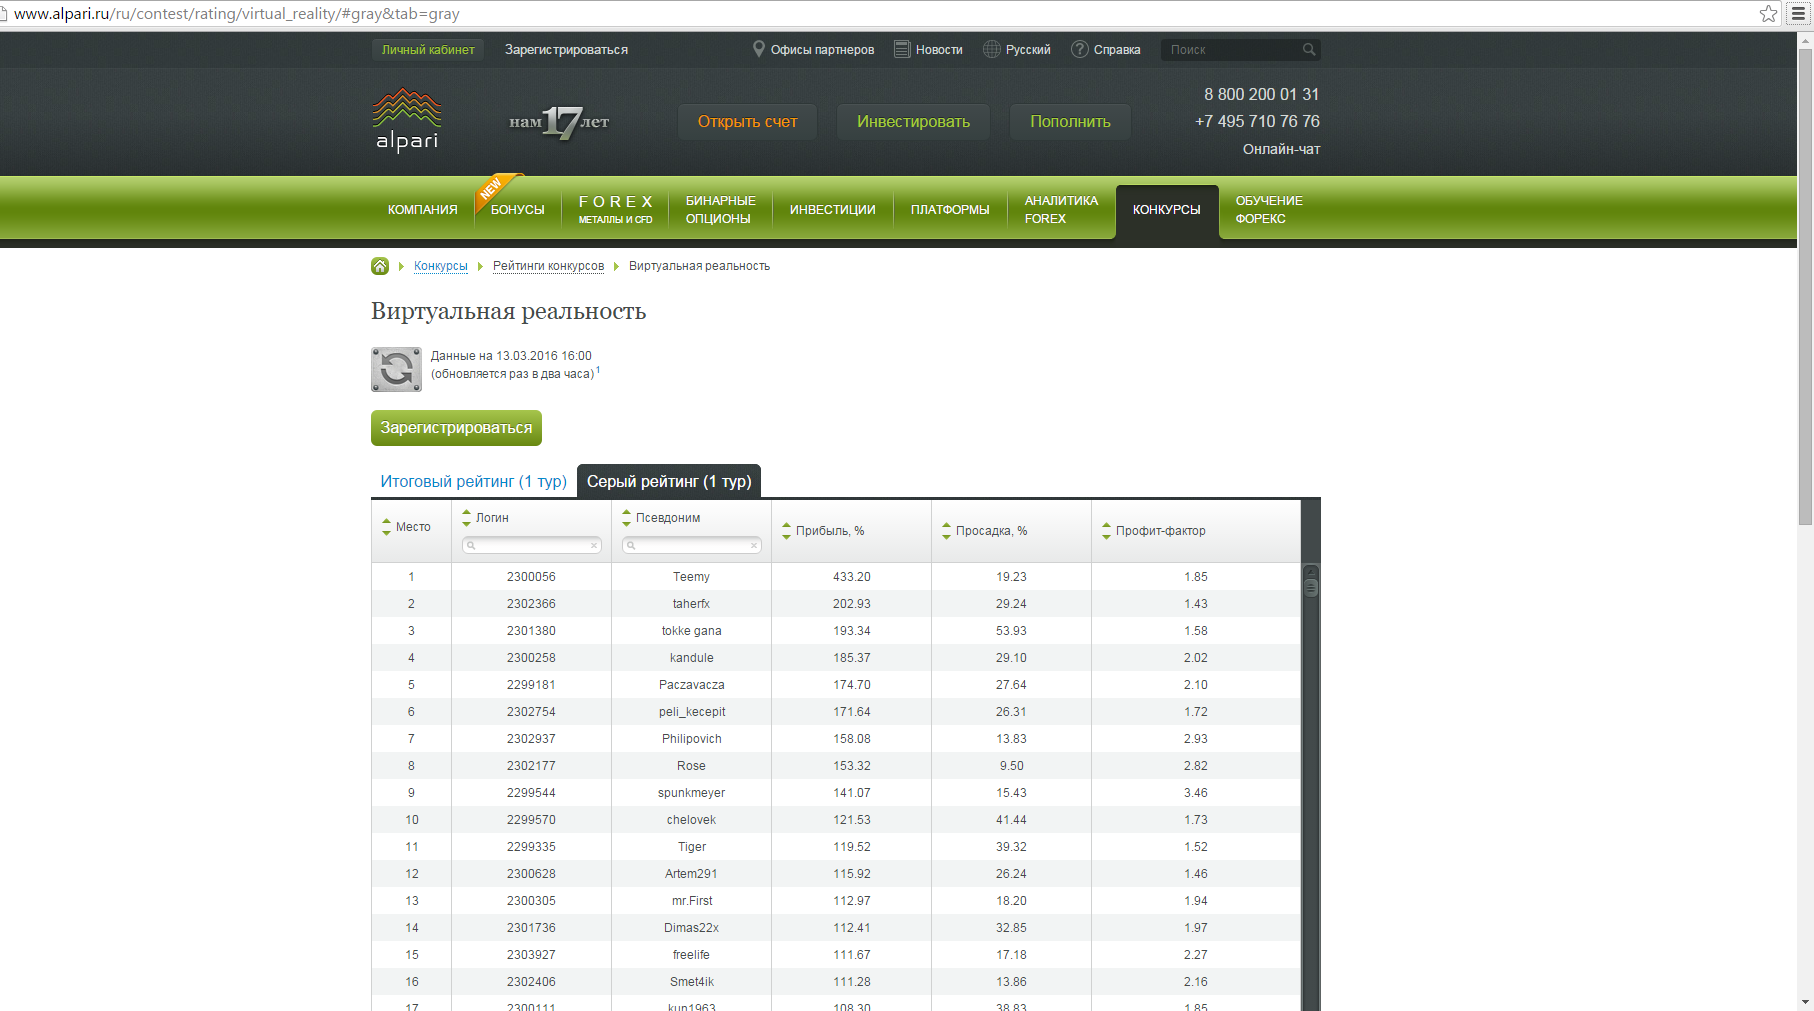Click the news icon
Viewport: 1814px width, 1011px height.
pos(902,49)
